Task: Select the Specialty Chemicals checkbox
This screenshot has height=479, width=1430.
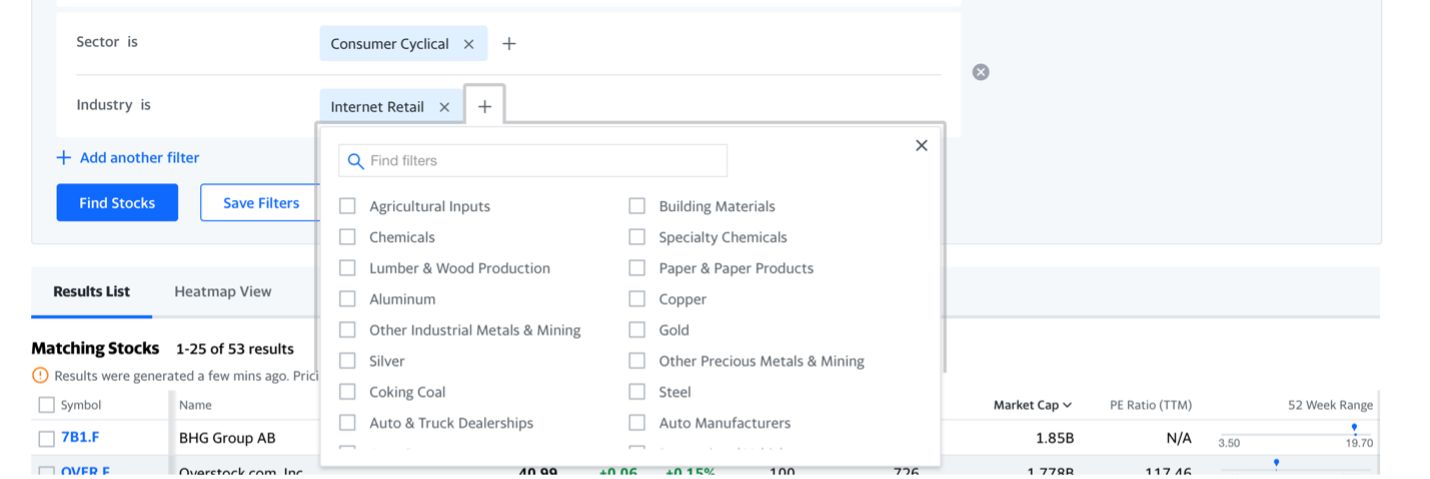Action: [637, 237]
